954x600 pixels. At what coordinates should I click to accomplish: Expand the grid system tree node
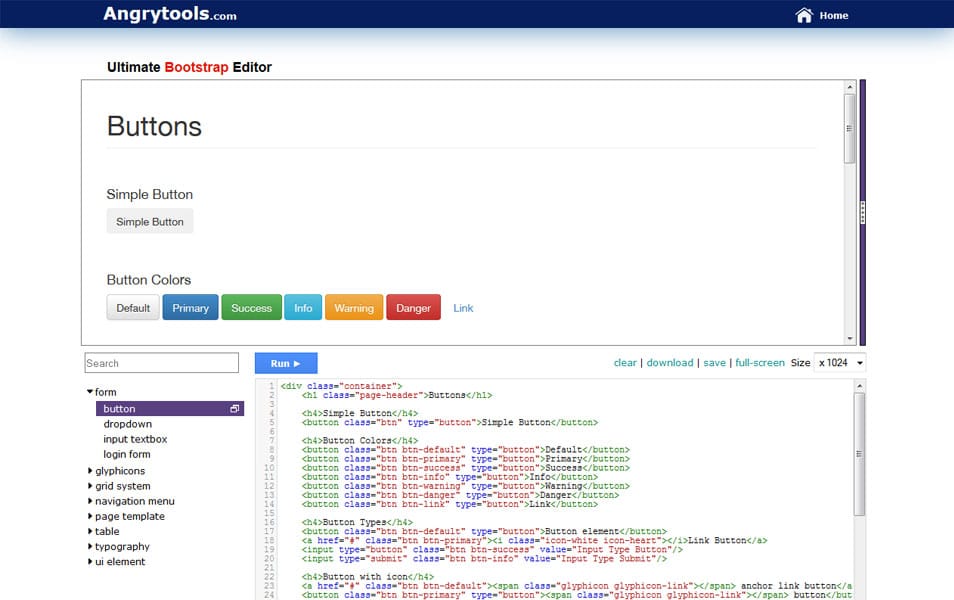[90, 486]
